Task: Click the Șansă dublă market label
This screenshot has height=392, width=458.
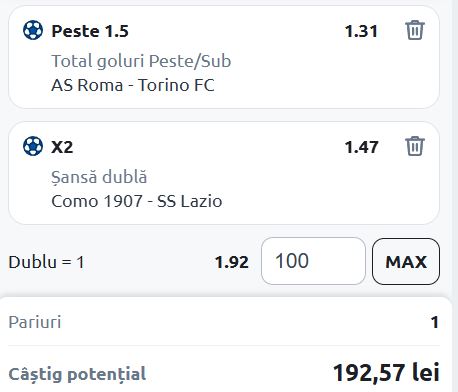Action: (99, 177)
